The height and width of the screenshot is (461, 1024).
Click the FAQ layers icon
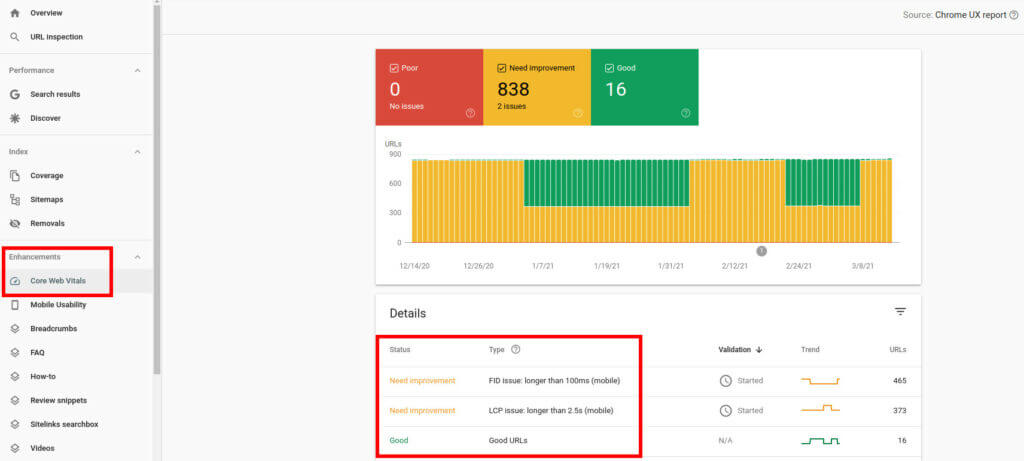[x=15, y=353]
